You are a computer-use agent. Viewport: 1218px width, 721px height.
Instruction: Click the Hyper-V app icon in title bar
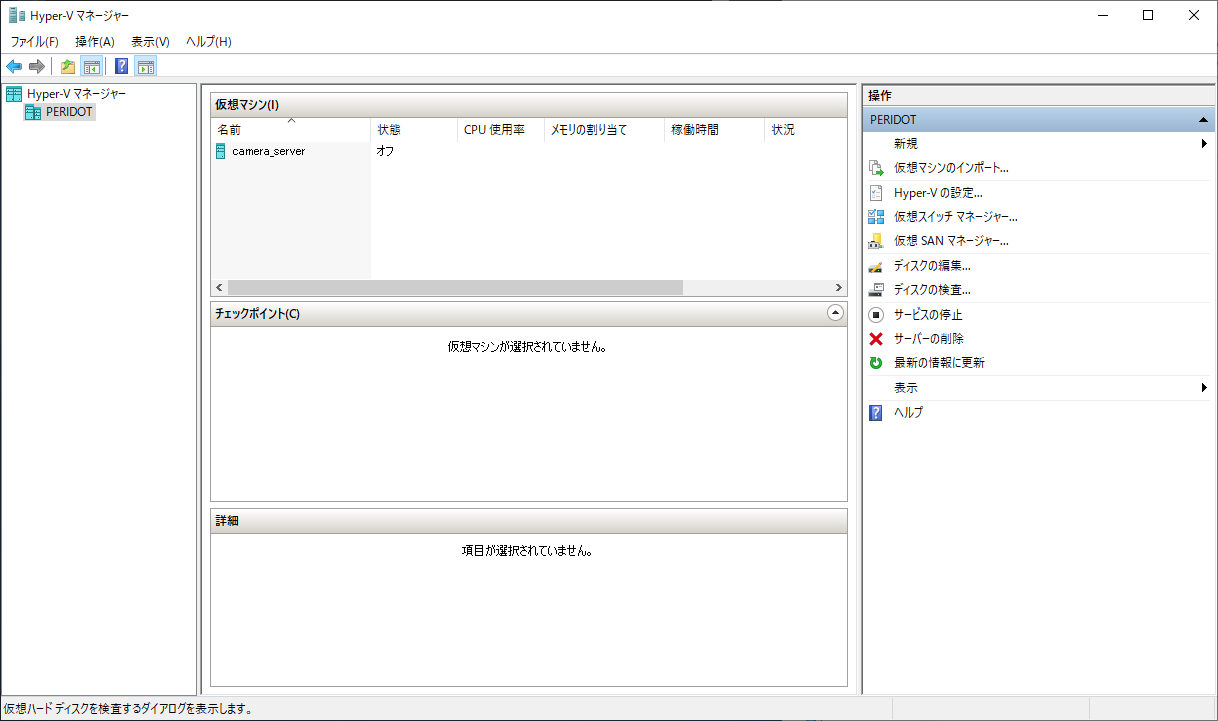pos(17,15)
